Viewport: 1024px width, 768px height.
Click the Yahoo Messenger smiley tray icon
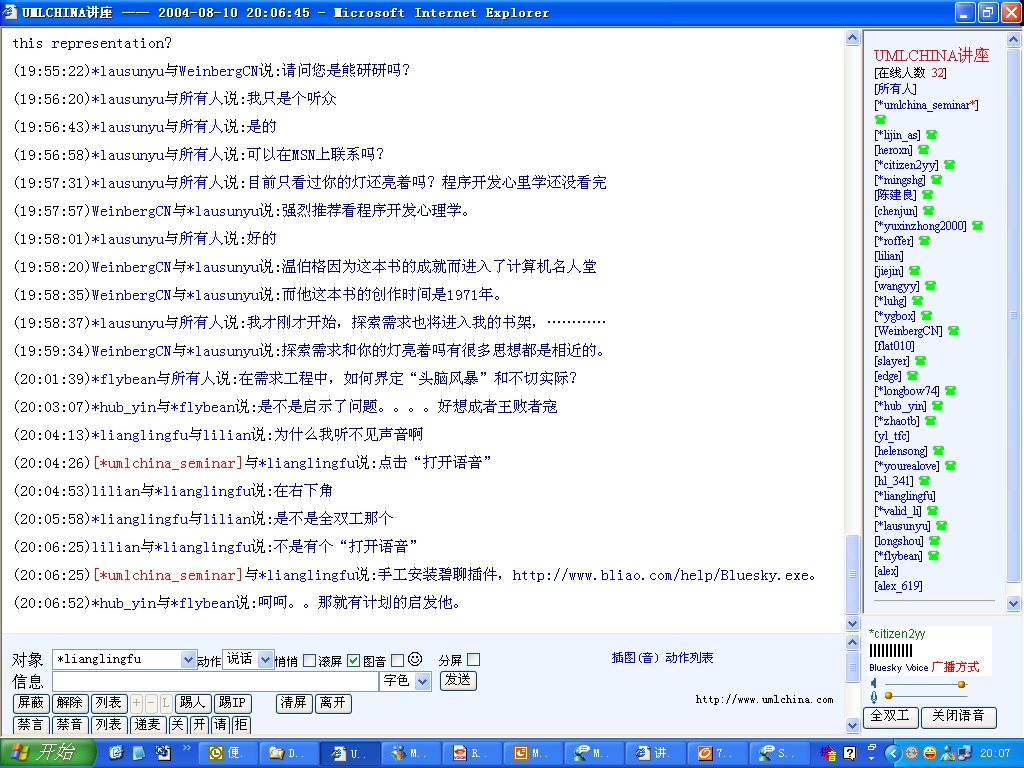(929, 753)
